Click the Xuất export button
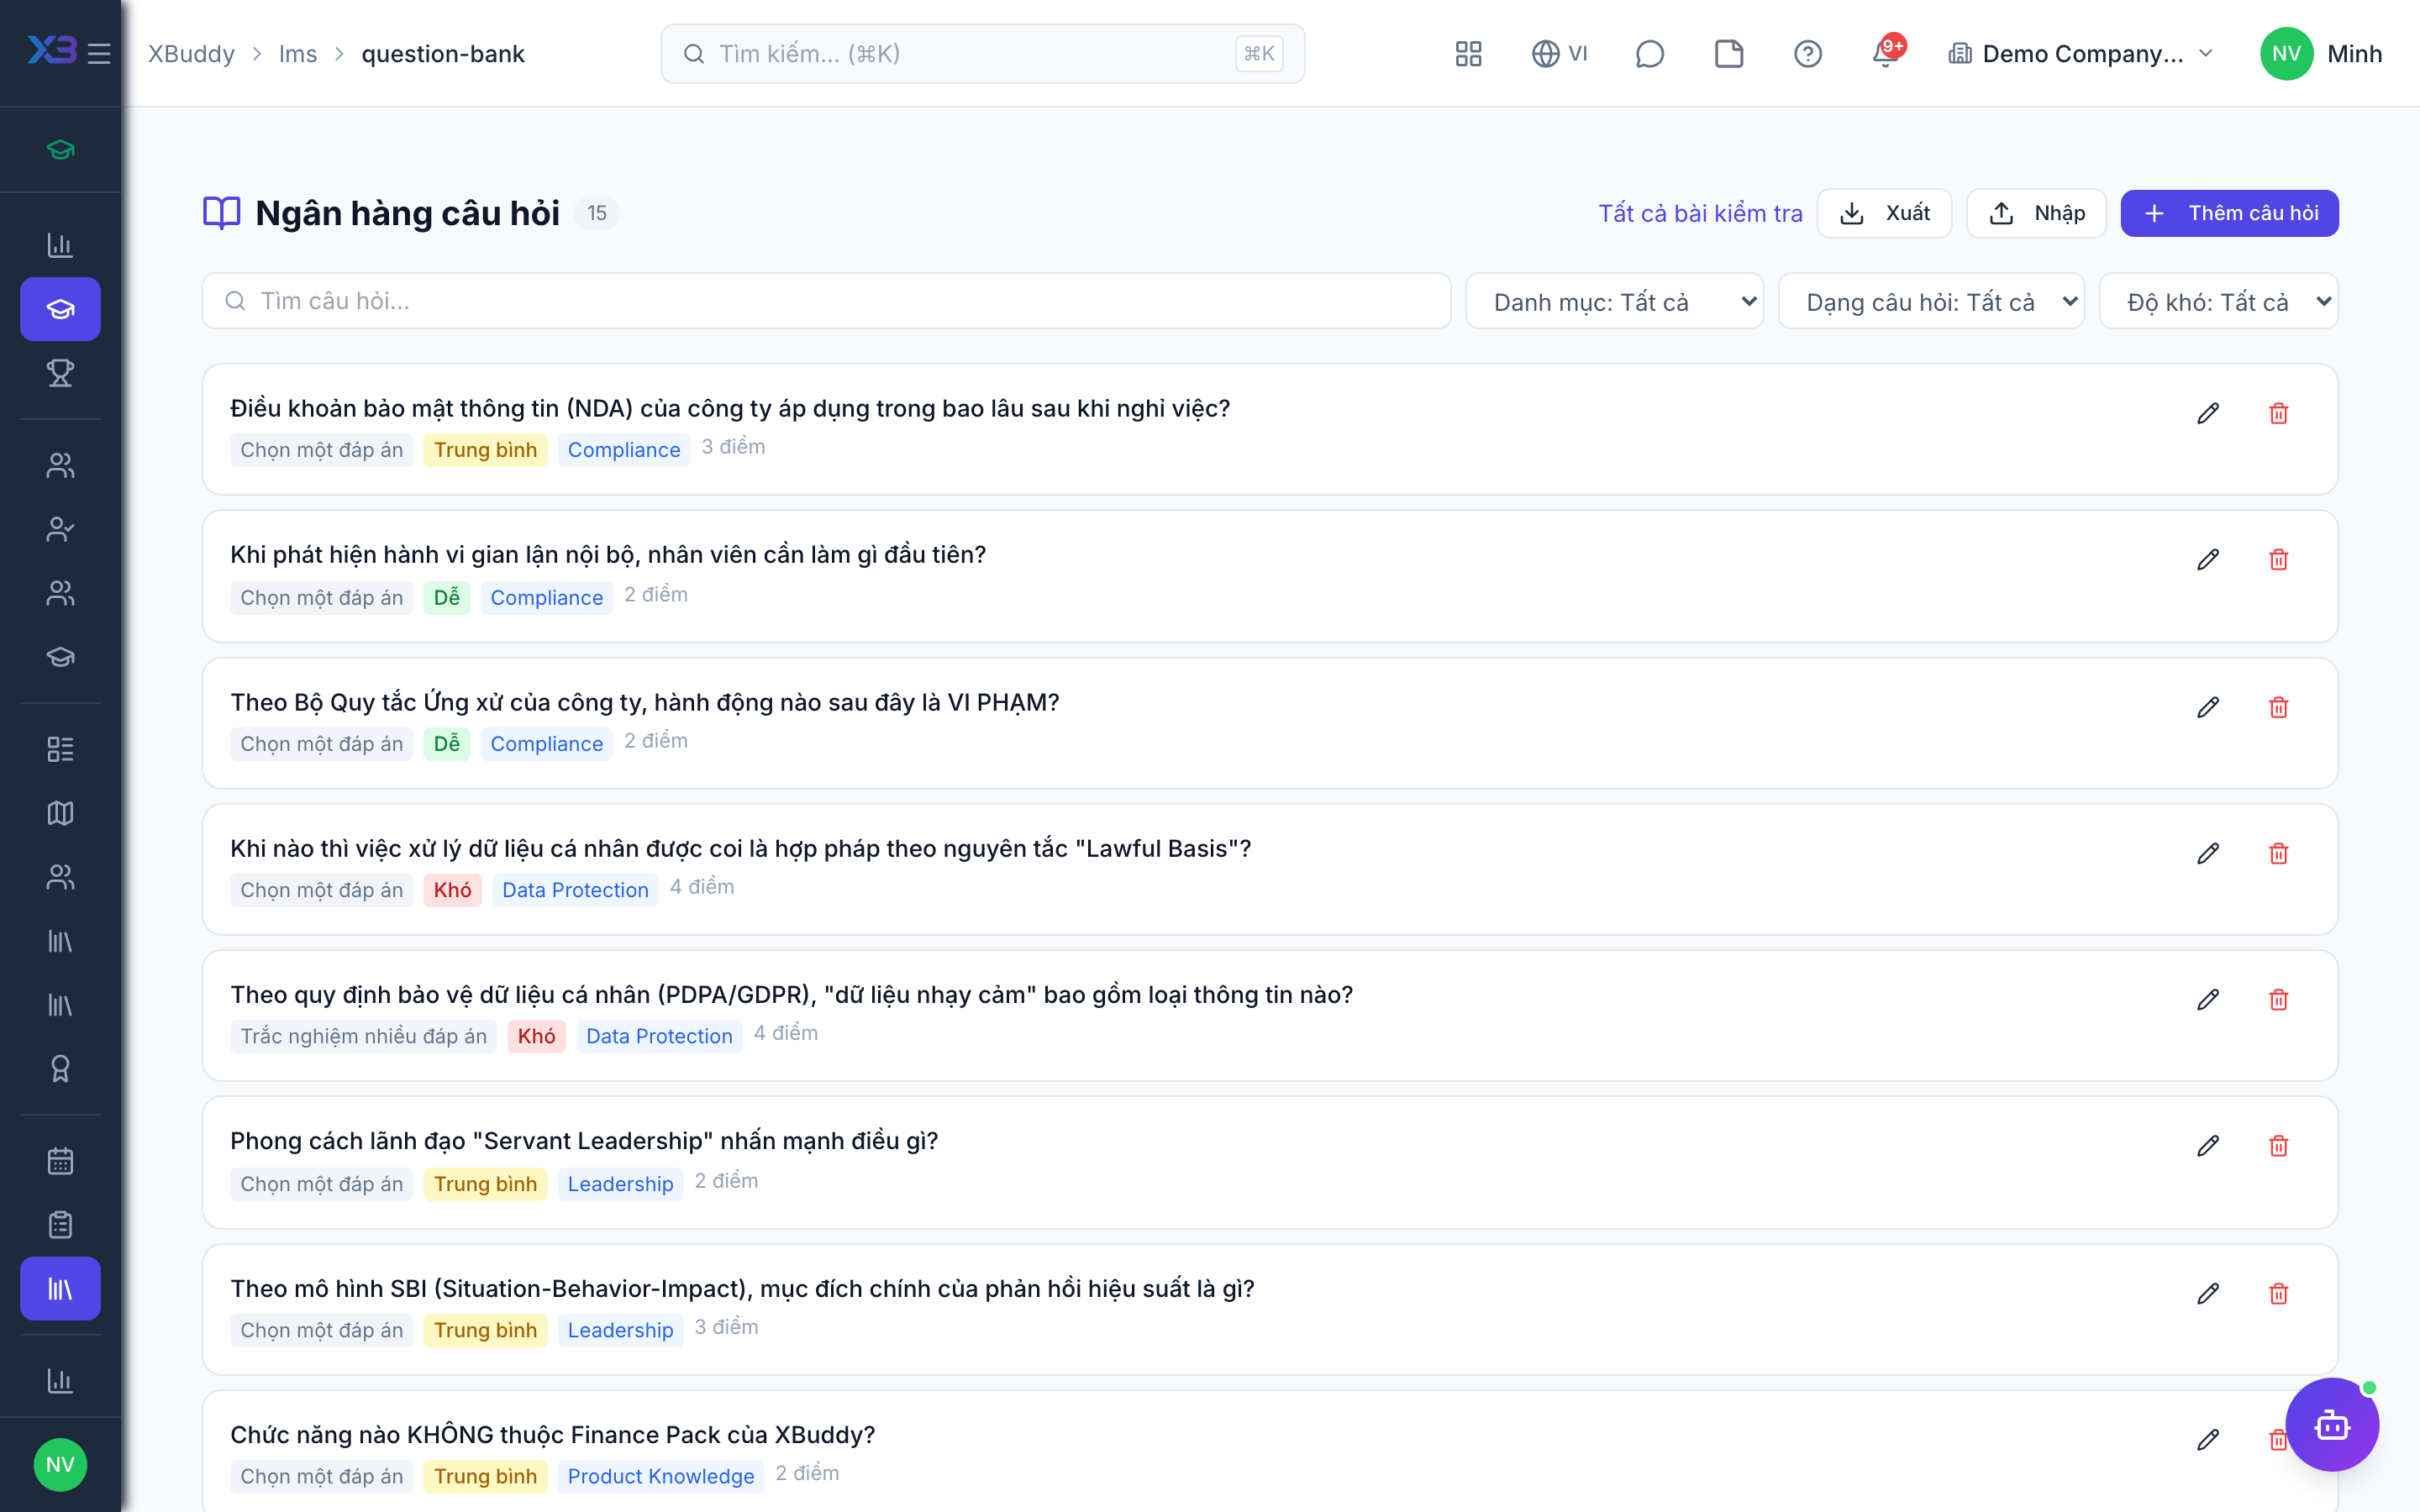Viewport: 2420px width, 1512px height. click(x=1884, y=213)
